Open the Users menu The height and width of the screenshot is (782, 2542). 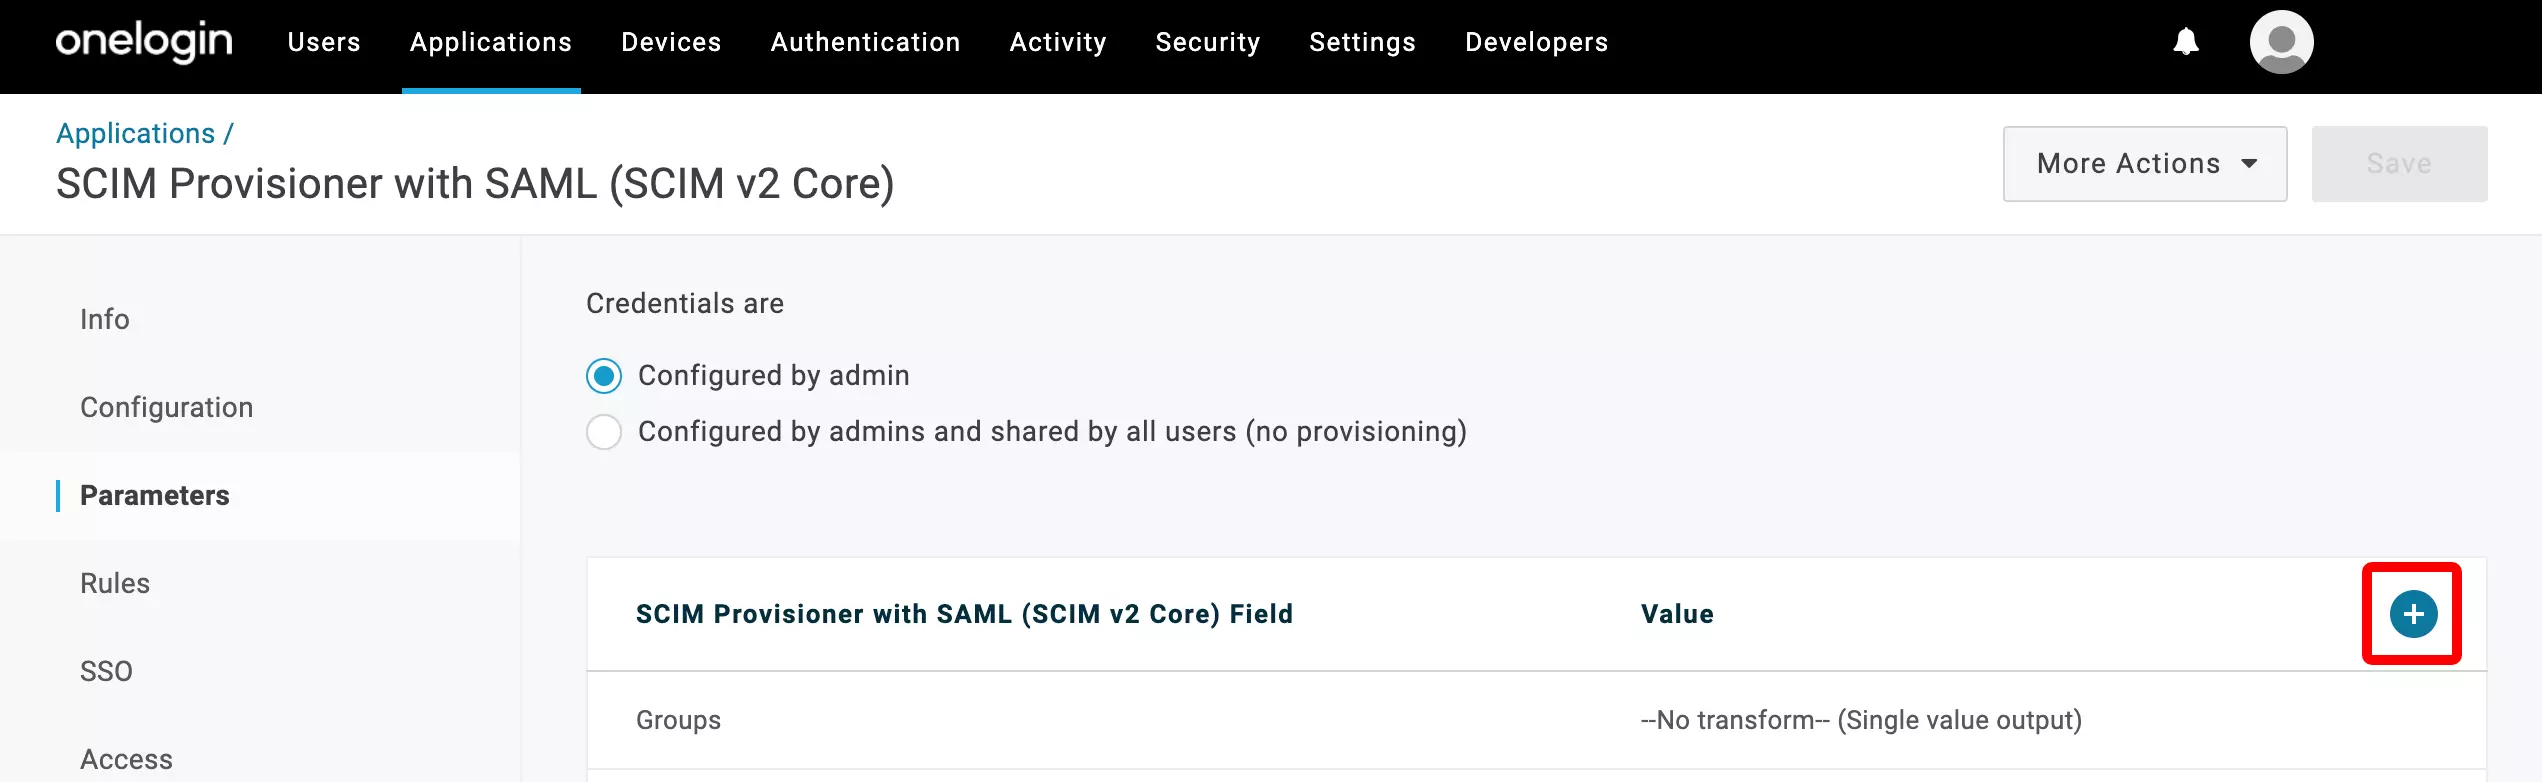(324, 42)
